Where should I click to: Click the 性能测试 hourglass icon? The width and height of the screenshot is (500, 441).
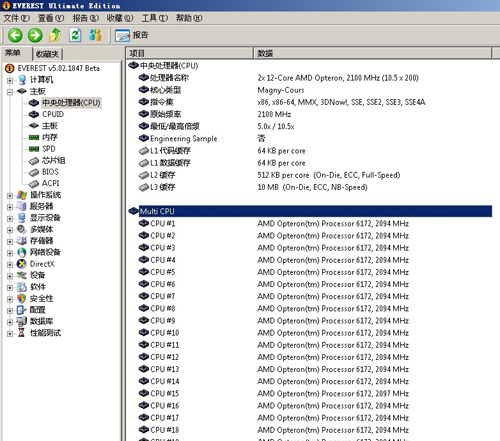click(22, 333)
